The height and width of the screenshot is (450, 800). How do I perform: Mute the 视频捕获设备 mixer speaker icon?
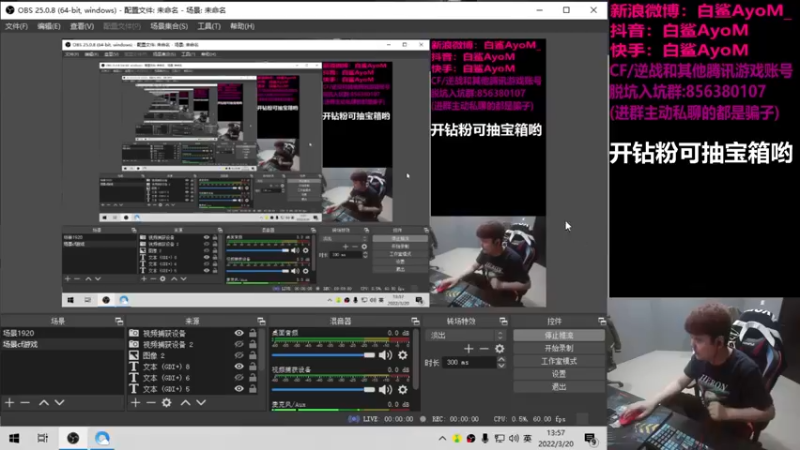coord(385,390)
